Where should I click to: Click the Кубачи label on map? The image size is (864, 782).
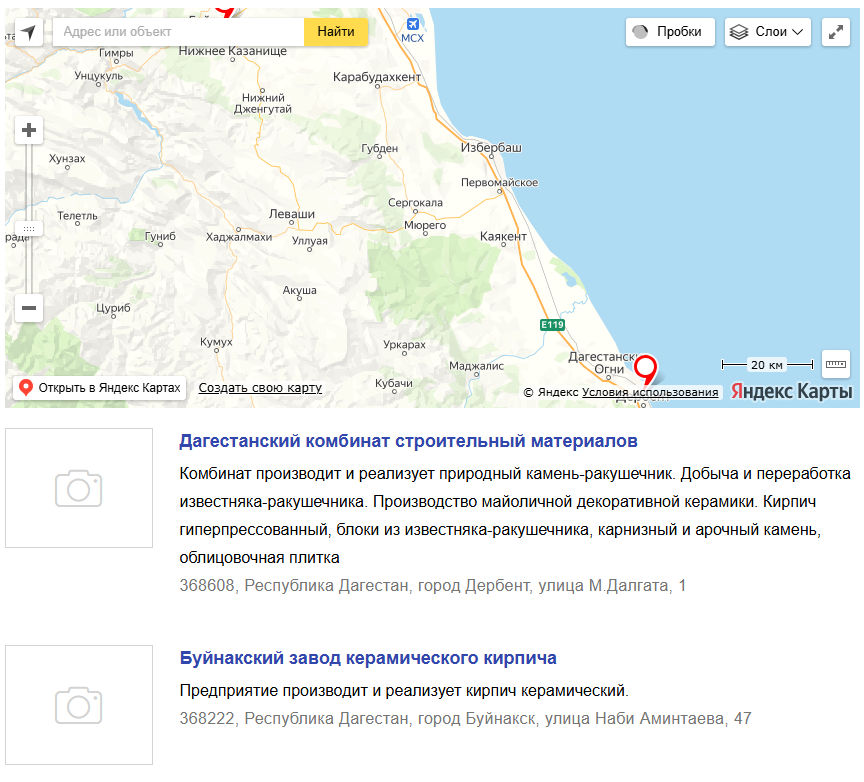(394, 383)
